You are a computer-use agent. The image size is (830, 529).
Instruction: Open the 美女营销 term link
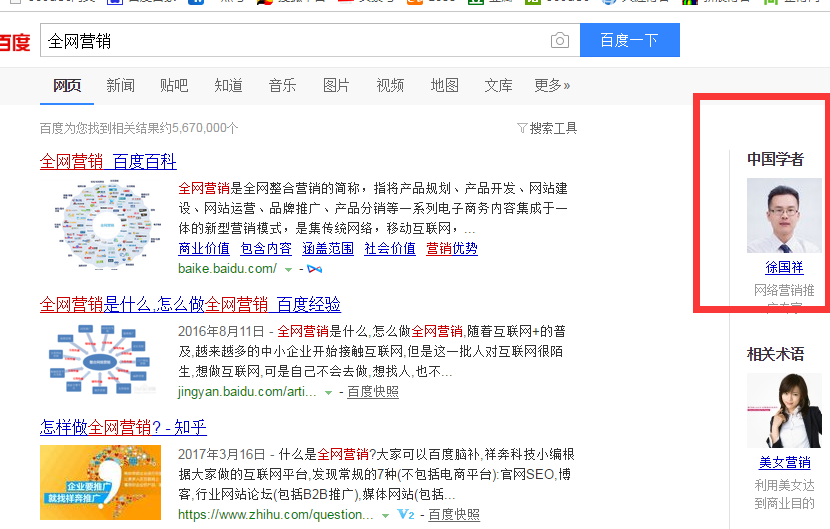(x=784, y=463)
